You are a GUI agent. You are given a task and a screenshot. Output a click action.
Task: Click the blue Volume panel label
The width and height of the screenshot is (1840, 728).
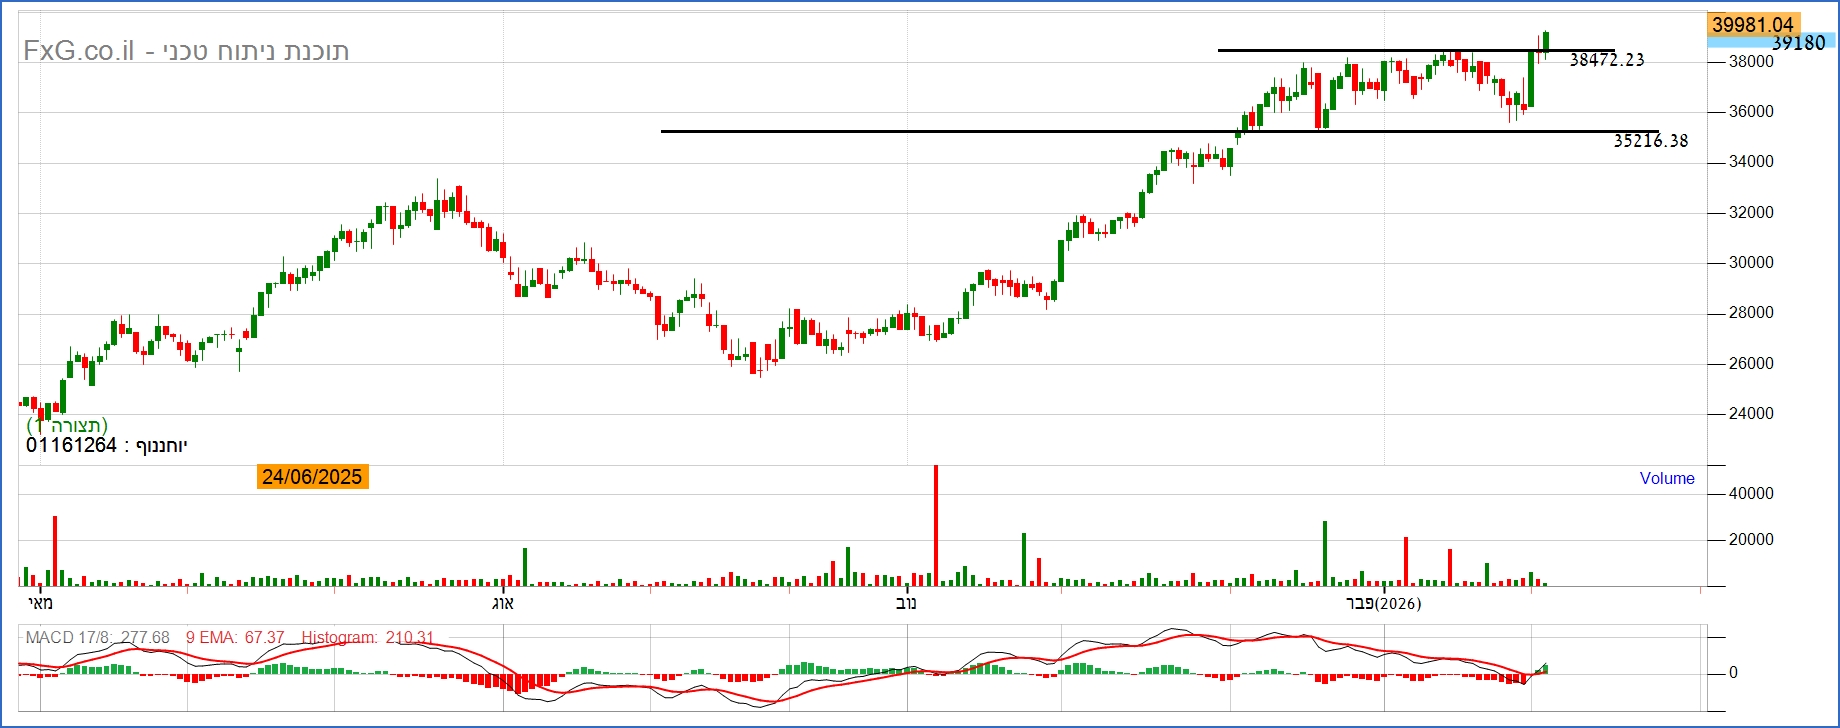(x=1667, y=478)
